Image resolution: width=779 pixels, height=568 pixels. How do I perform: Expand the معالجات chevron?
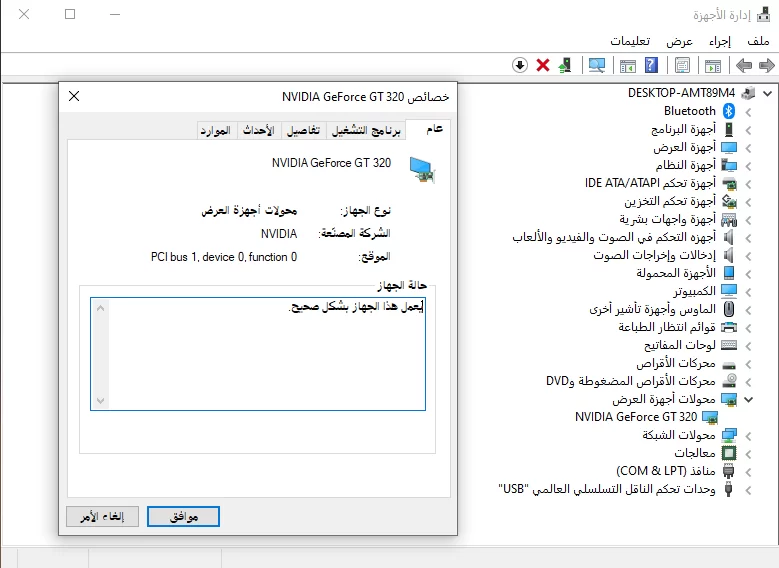tap(749, 454)
